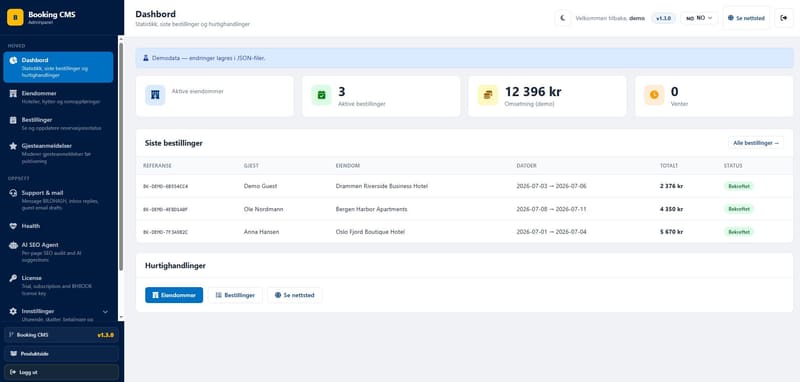Click Bekreftet status for Anna Hansen
This screenshot has height=382, width=800.
tap(739, 232)
